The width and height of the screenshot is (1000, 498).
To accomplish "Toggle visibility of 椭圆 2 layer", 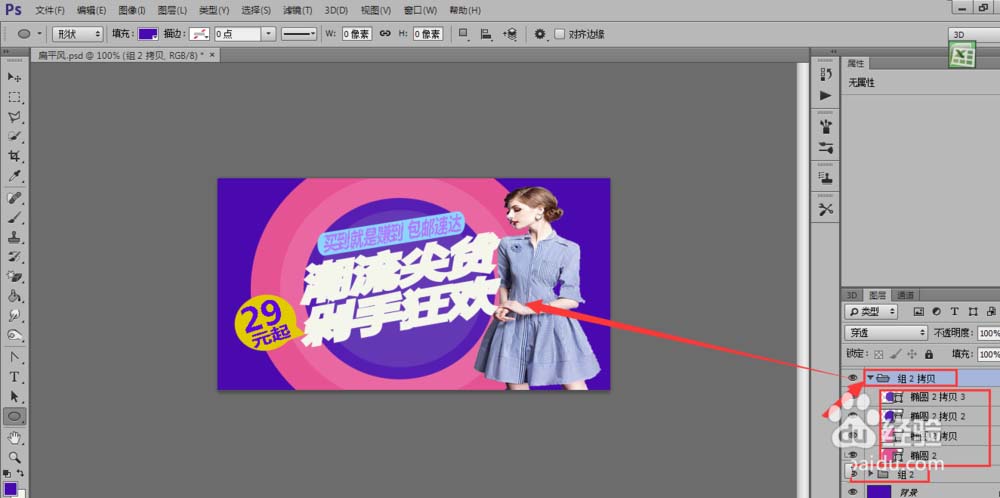I will (853, 455).
